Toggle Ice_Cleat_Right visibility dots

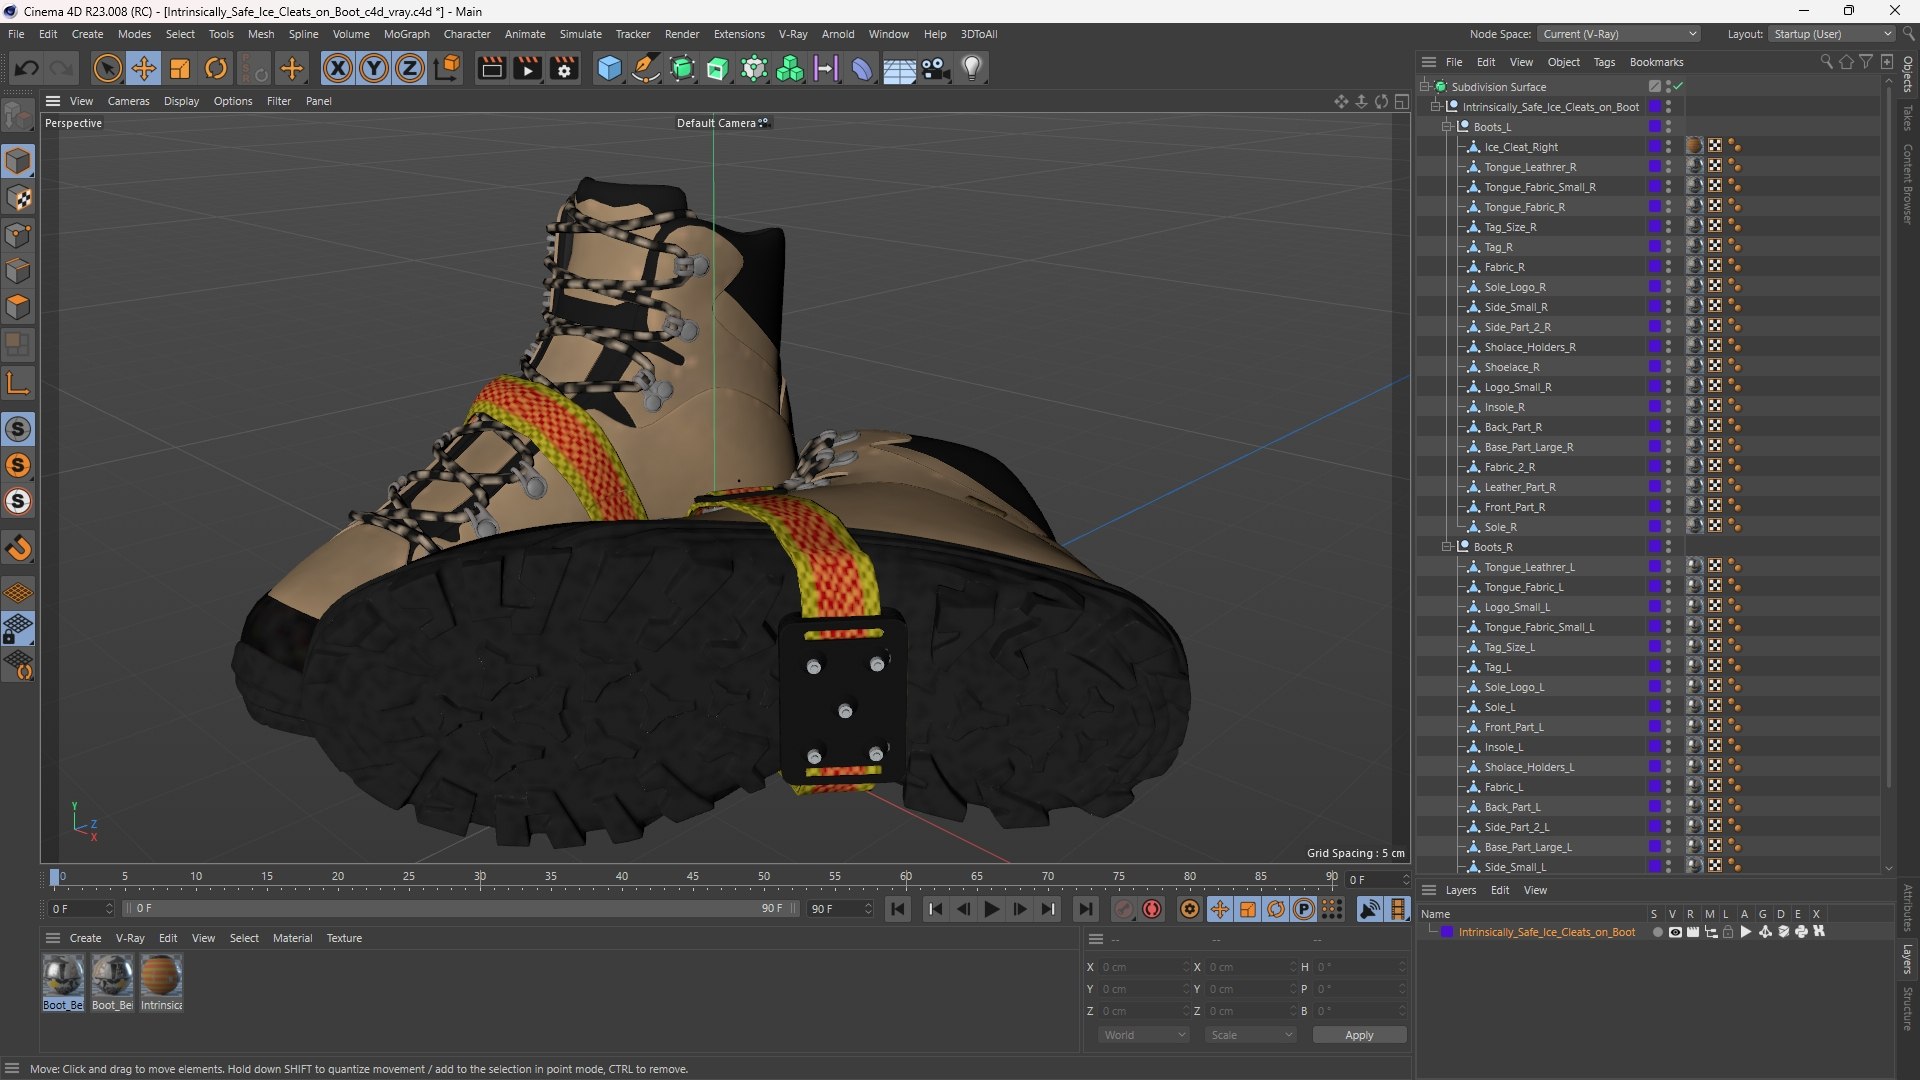[1668, 146]
